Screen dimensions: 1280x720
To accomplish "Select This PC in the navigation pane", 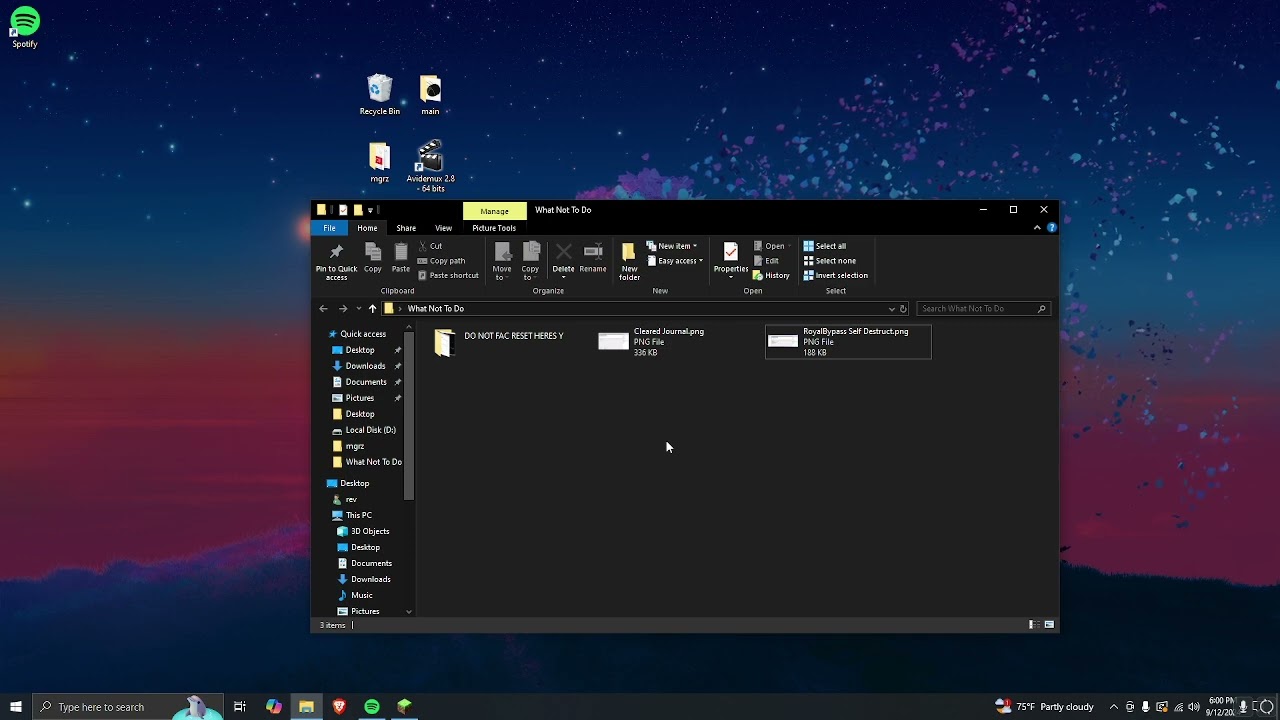I will click(x=358, y=515).
